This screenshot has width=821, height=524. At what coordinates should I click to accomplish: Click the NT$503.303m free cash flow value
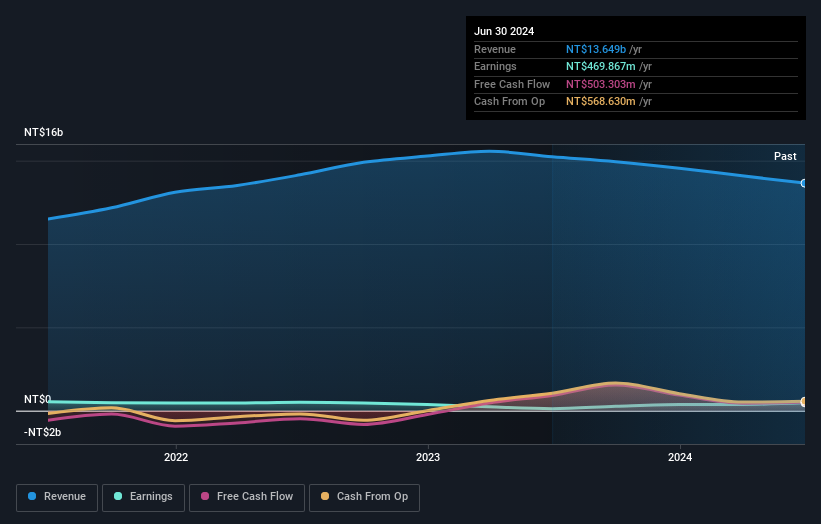[601, 84]
